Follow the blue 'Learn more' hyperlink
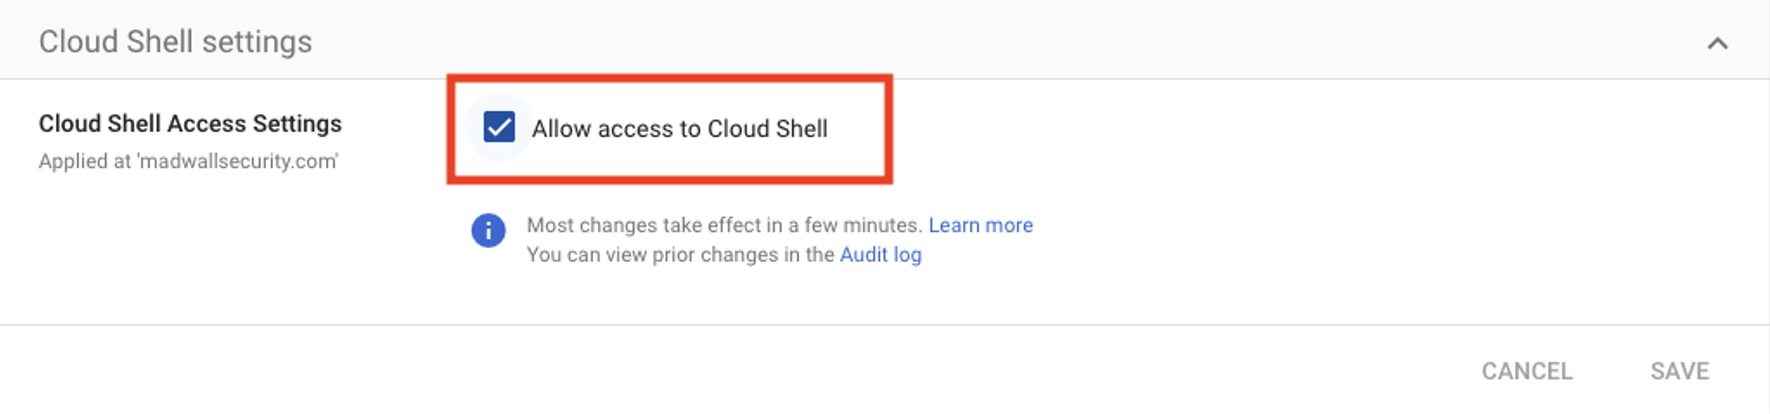 [x=980, y=225]
